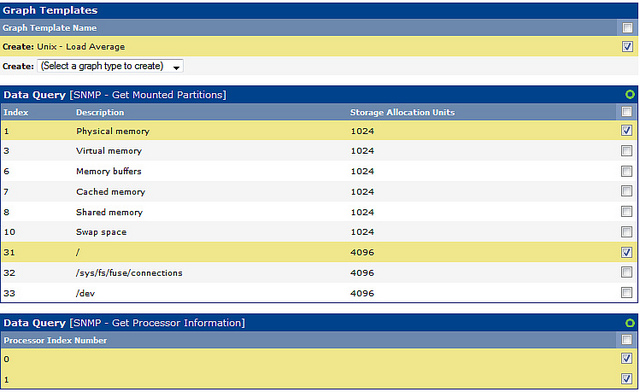
Task: Click index number 10 cell
Action: [x=9, y=232]
